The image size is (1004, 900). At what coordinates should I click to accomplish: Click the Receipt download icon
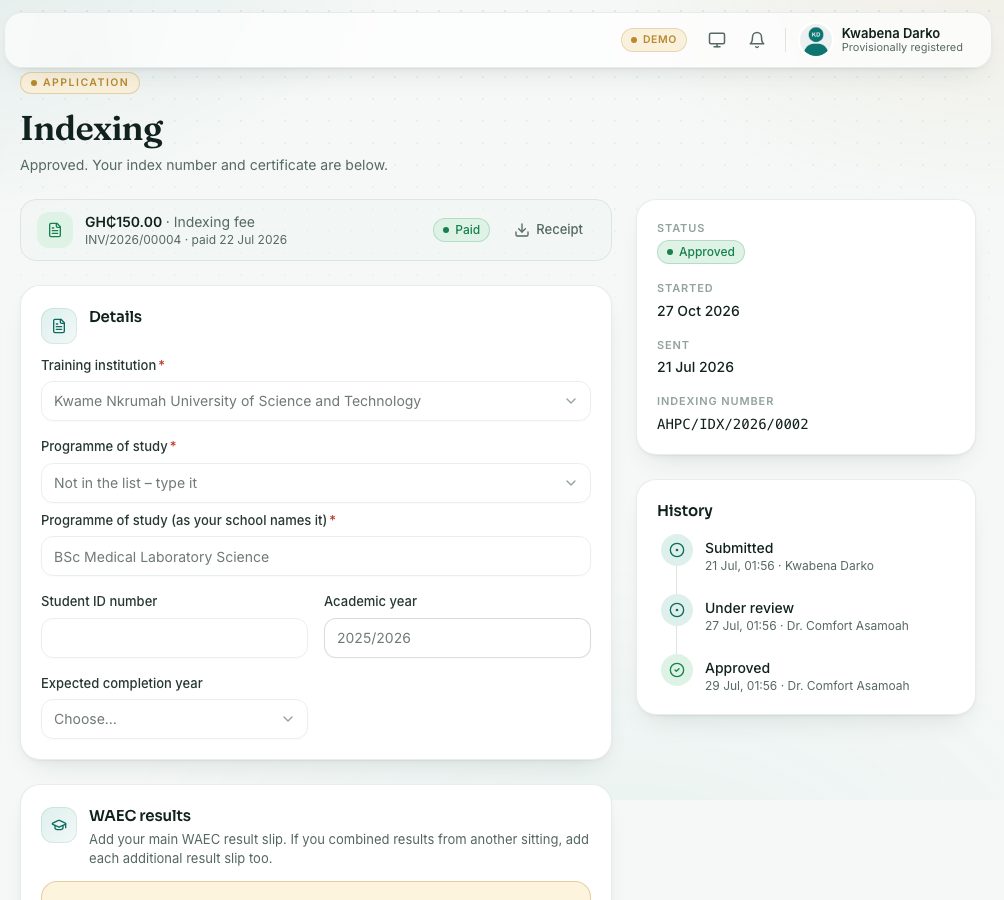pyautogui.click(x=522, y=230)
